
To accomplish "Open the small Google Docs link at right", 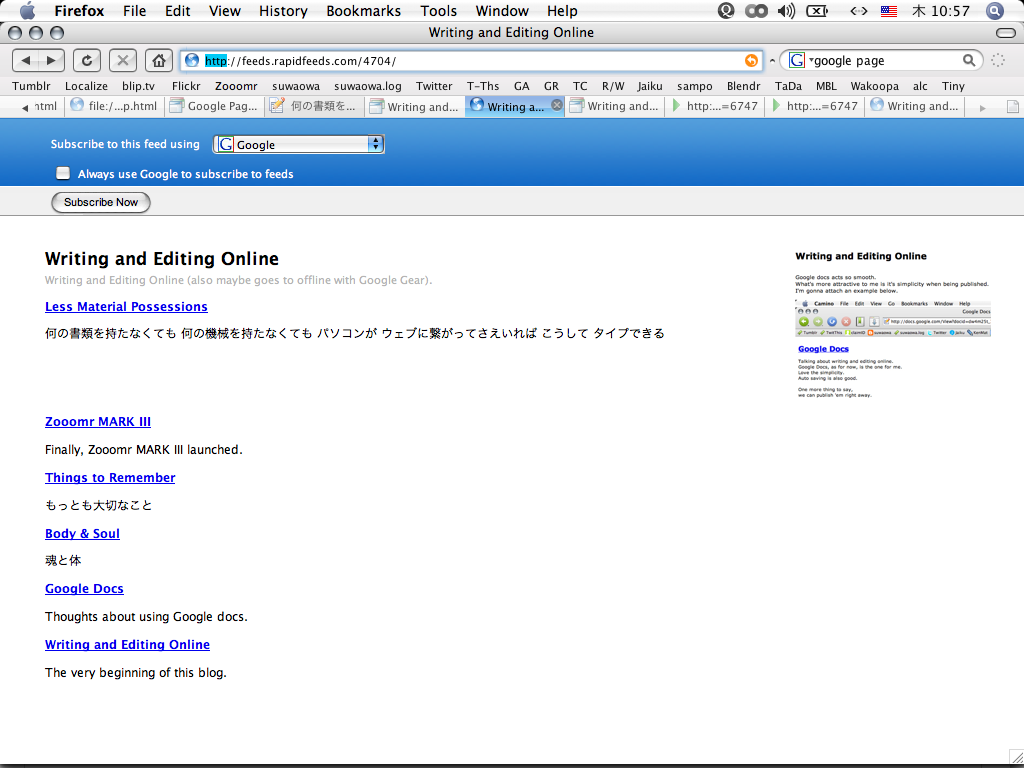I will pyautogui.click(x=823, y=349).
